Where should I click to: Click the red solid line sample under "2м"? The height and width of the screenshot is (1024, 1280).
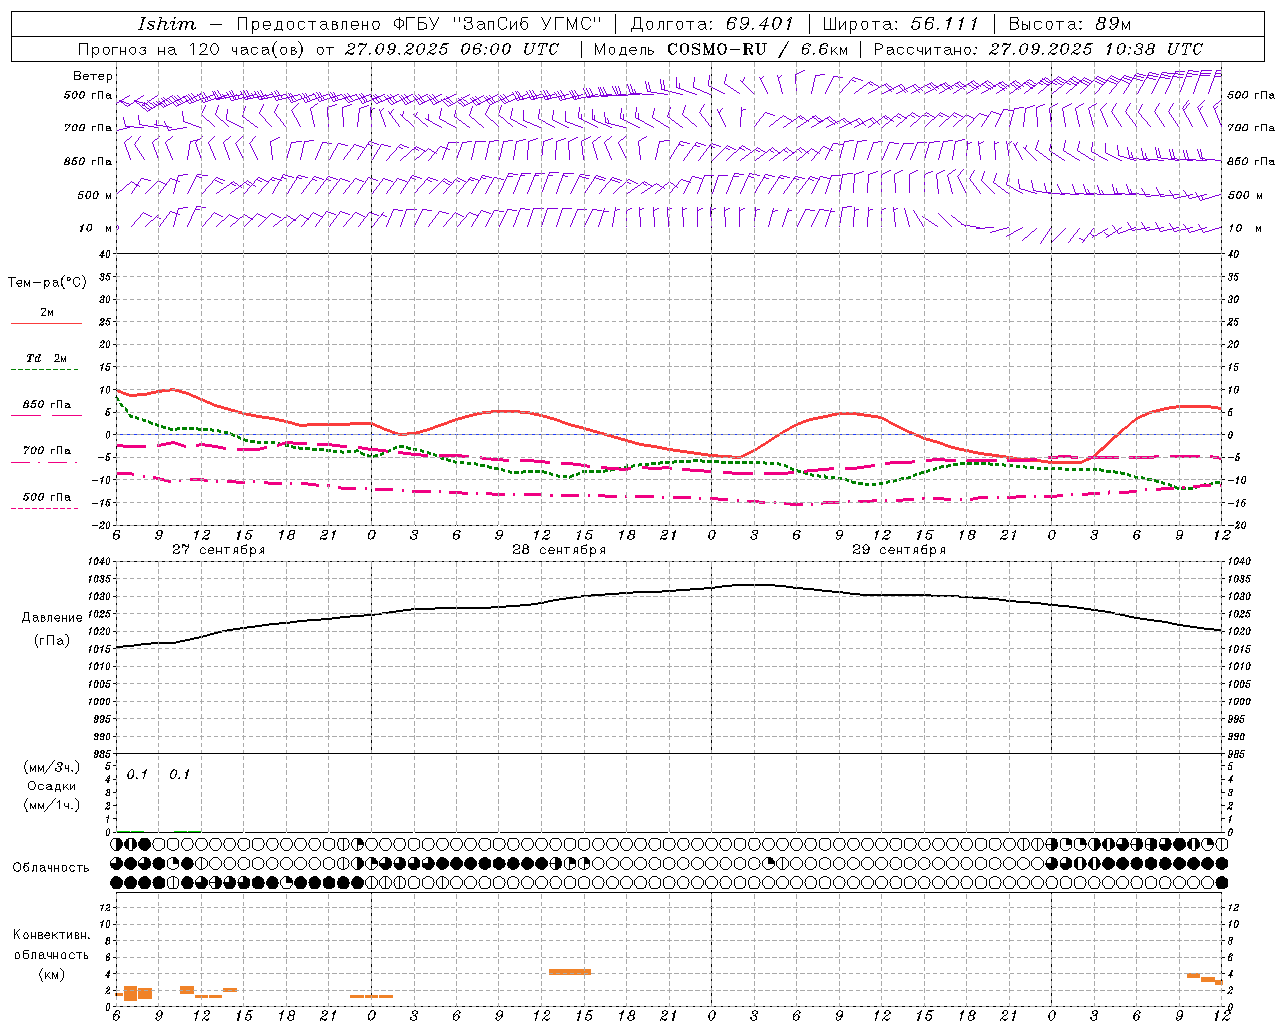point(46,324)
